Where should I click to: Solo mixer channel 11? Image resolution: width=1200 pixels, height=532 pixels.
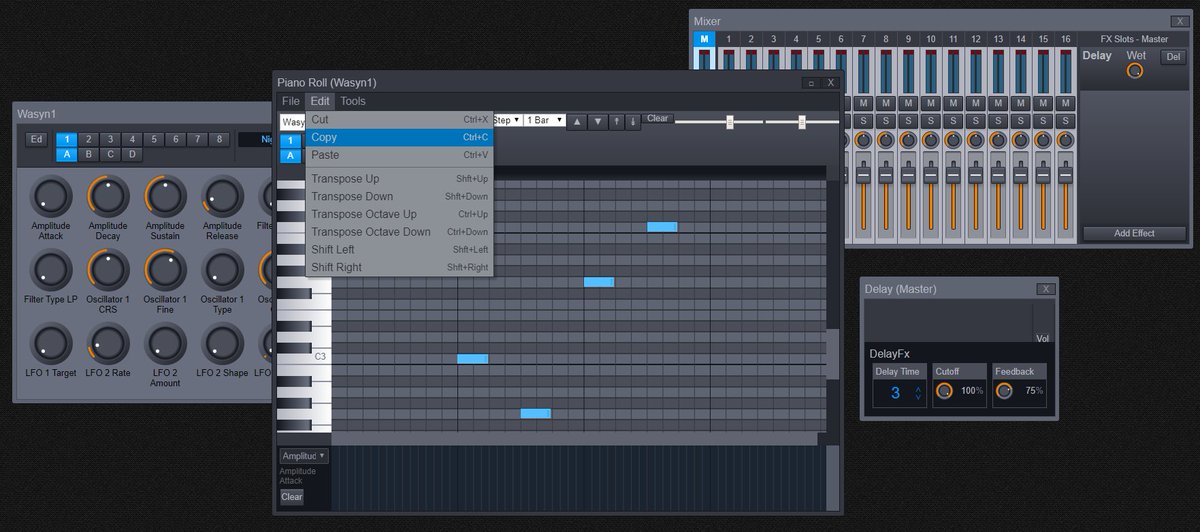coord(953,120)
